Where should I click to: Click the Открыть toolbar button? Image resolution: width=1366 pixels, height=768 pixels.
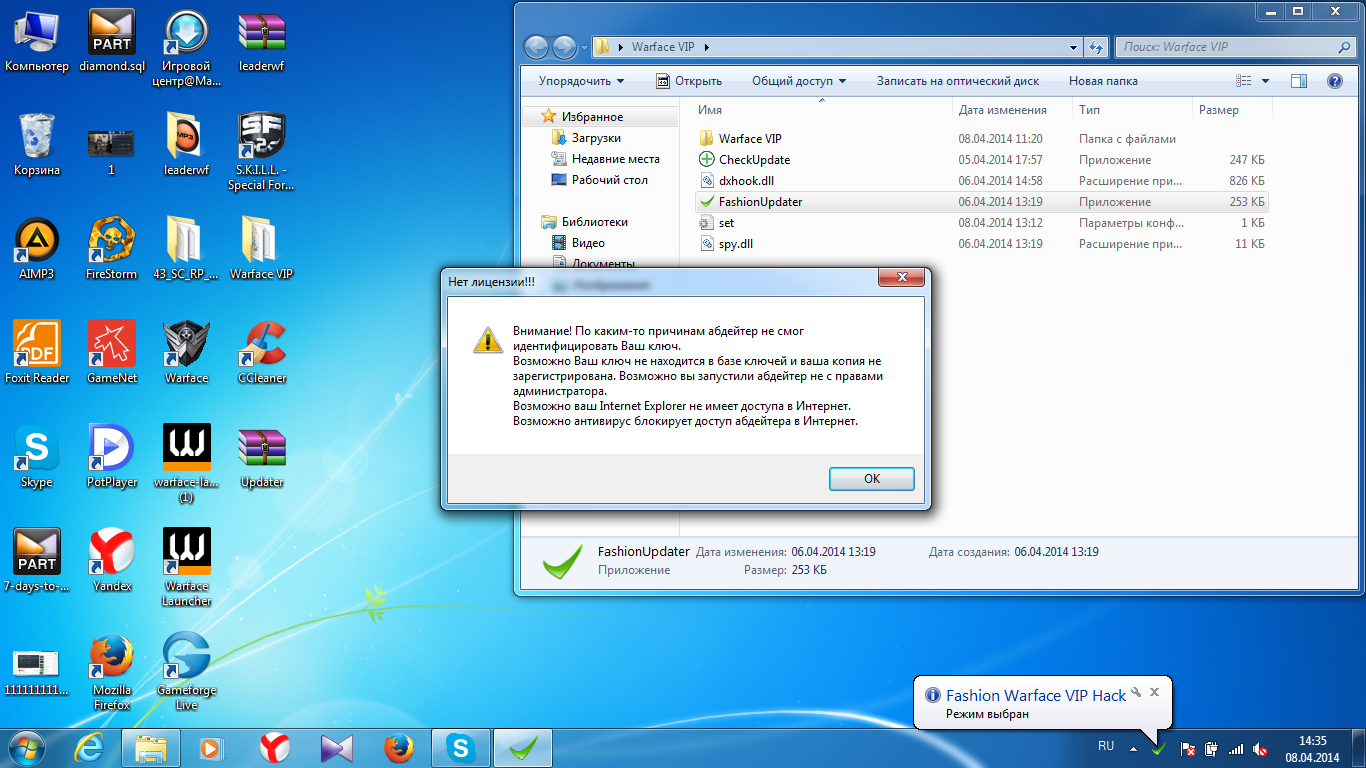[688, 81]
